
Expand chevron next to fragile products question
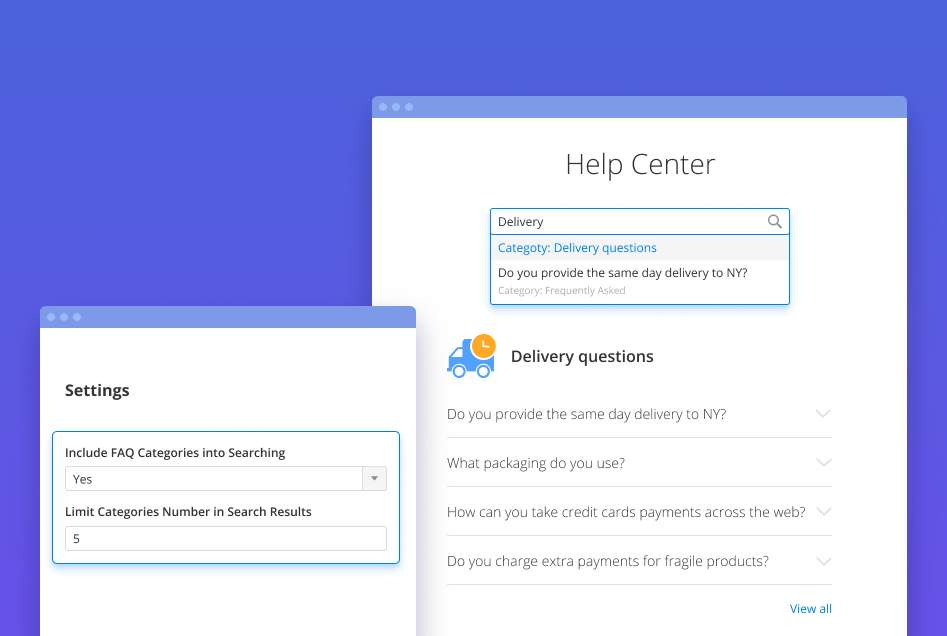[x=823, y=560]
